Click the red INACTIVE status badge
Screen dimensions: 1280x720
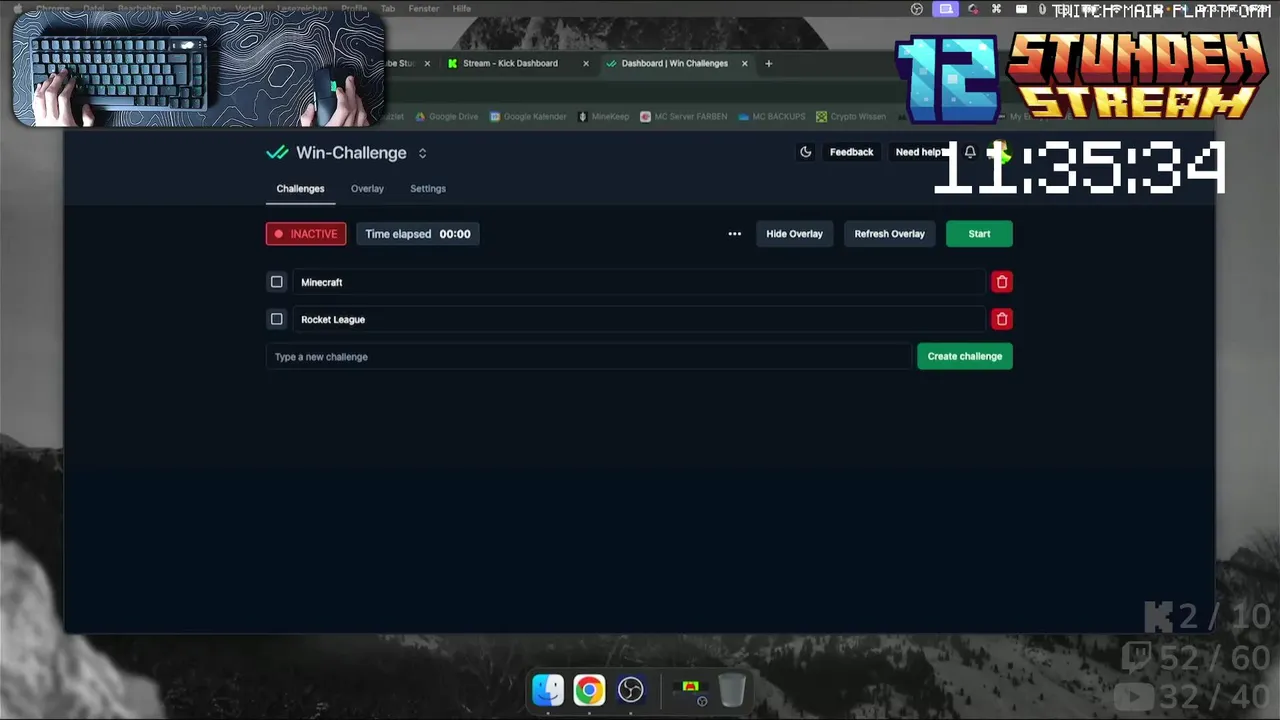pyautogui.click(x=306, y=234)
